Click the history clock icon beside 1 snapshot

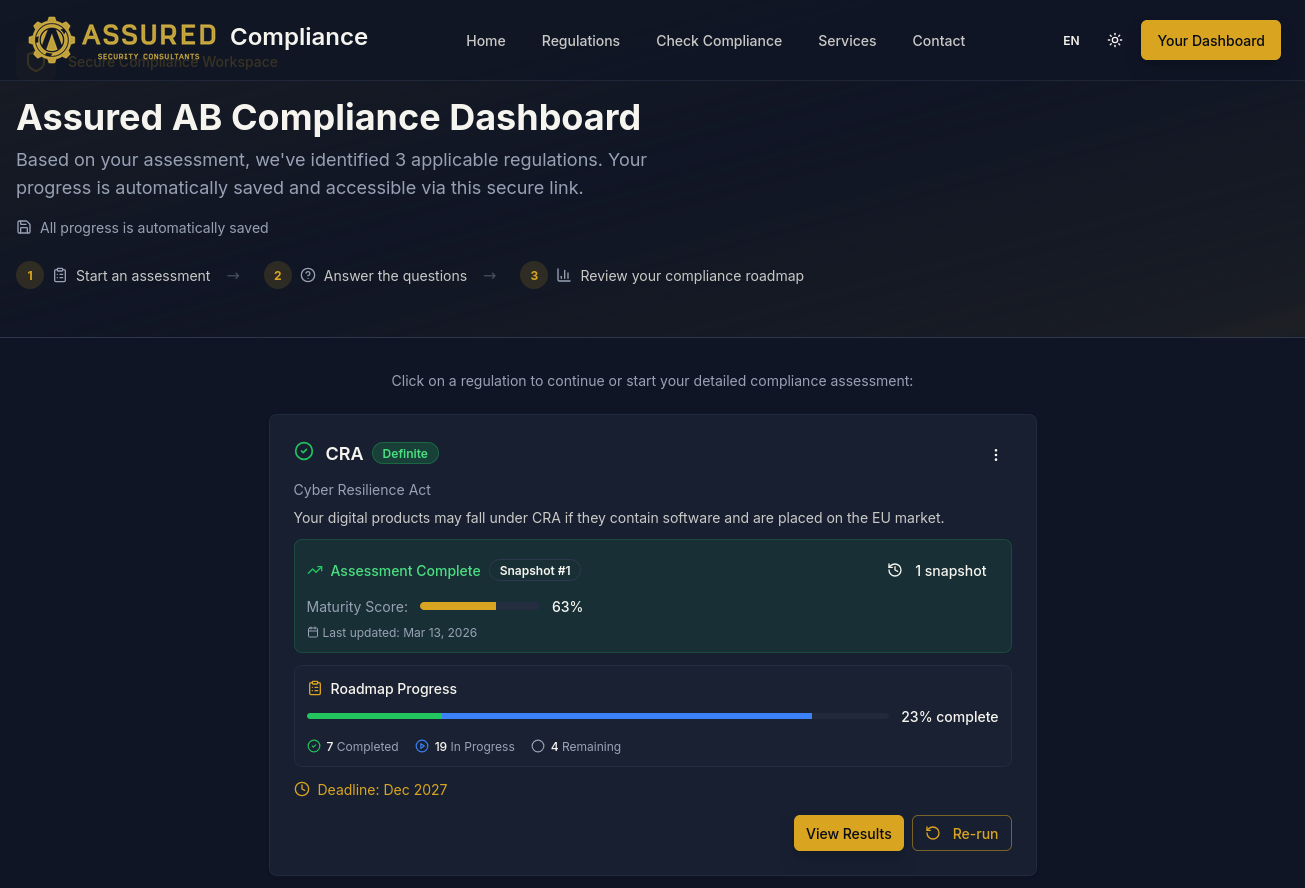tap(895, 570)
